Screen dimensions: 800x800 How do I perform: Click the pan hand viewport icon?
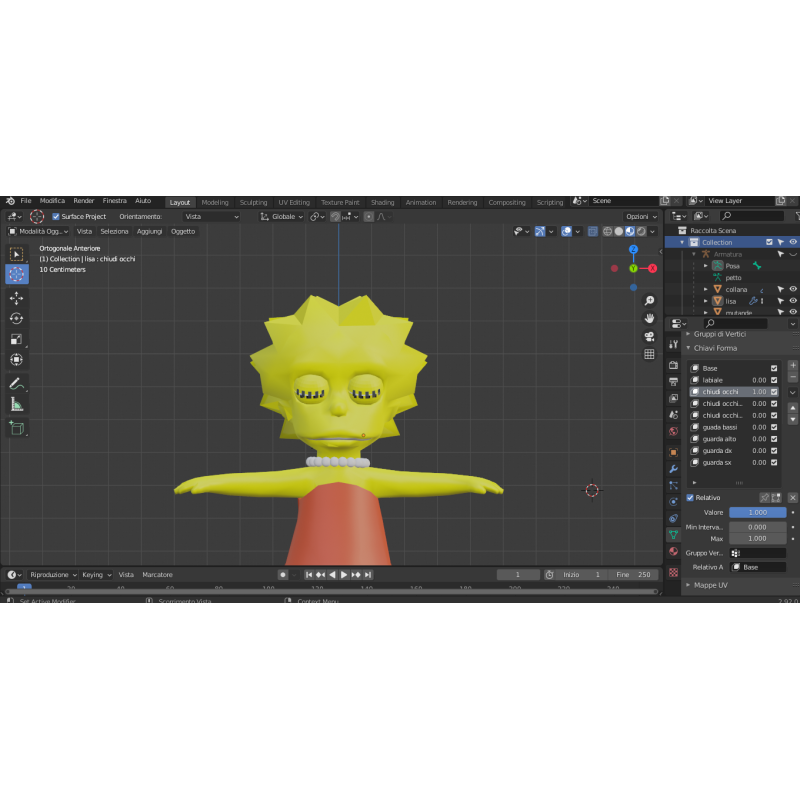[x=649, y=318]
